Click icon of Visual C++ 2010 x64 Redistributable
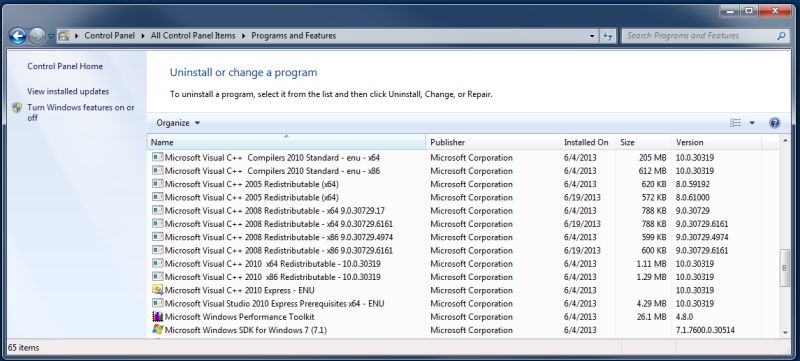The width and height of the screenshot is (800, 361). click(158, 263)
